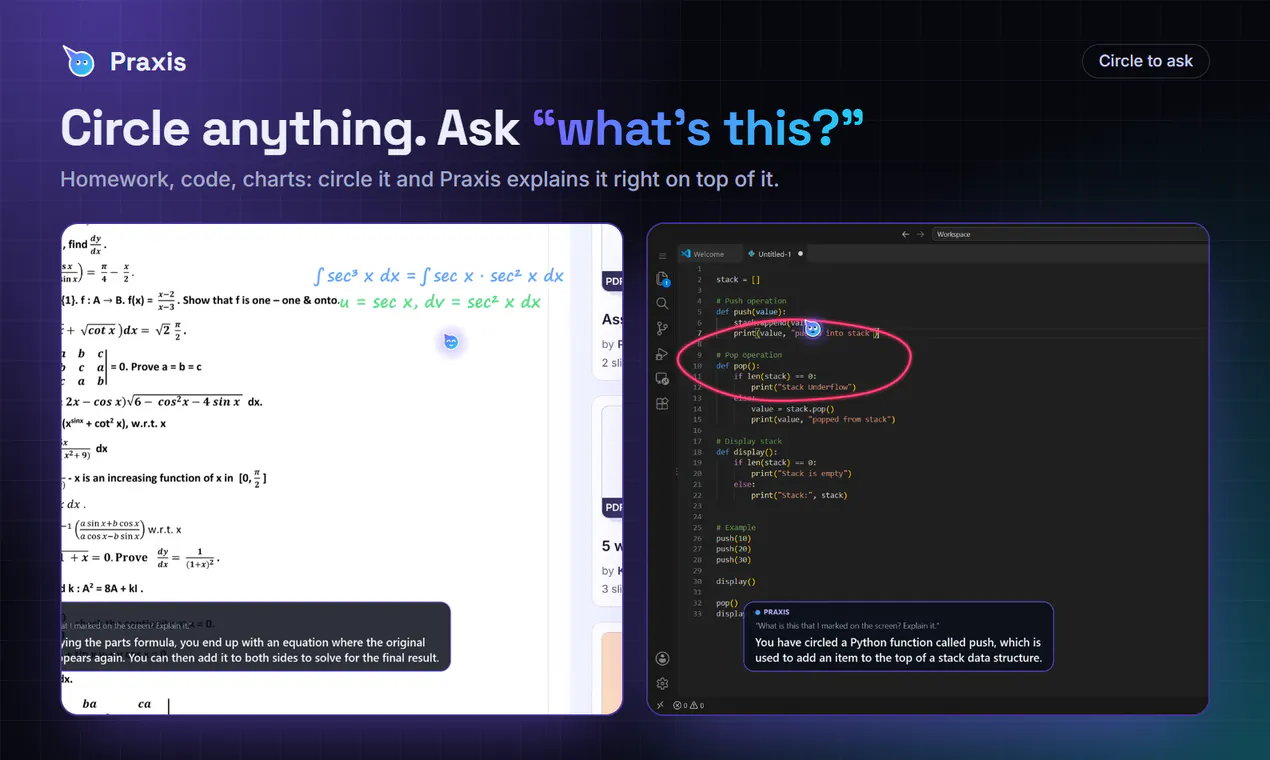Click the code line "push(30)"
The width and height of the screenshot is (1270, 760).
coord(733,560)
